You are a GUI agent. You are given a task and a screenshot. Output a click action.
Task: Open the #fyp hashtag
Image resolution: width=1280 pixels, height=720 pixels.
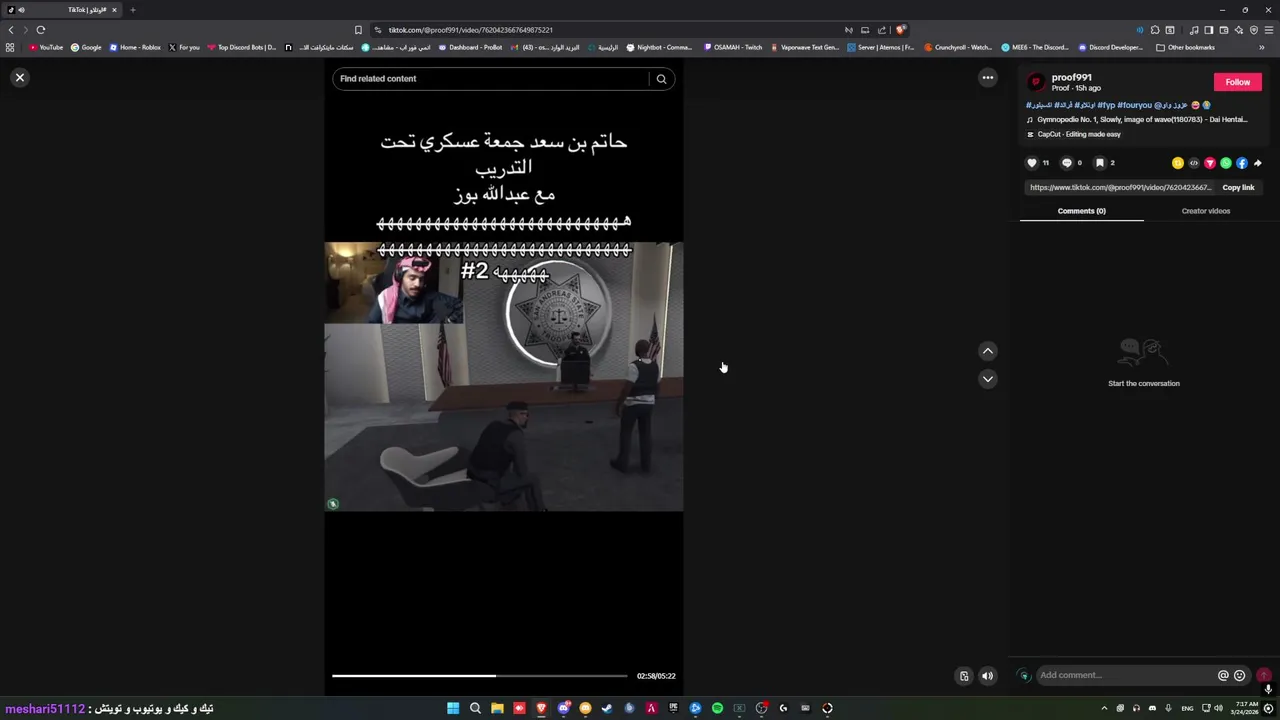coord(1105,105)
